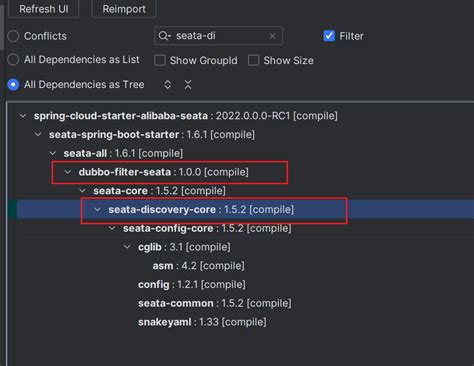Viewport: 474px width, 366px height.
Task: Select the snakeyaml 1.33 dependency
Action: (202, 322)
